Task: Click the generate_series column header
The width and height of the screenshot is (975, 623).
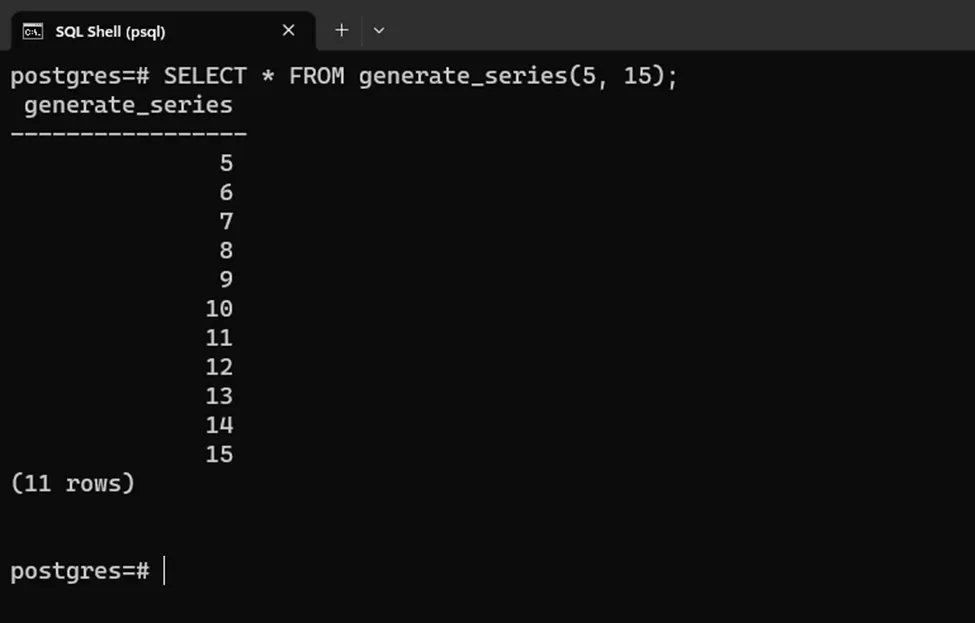Action: click(x=128, y=105)
